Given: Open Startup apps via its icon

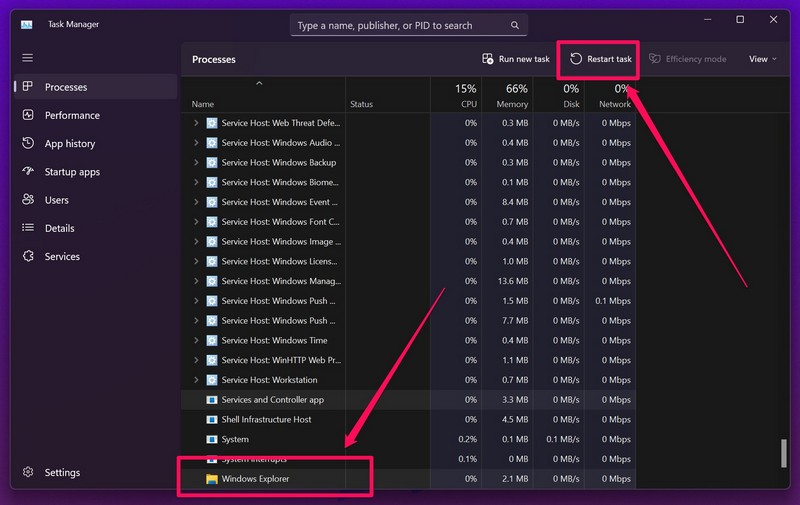Looking at the screenshot, I should pos(27,172).
